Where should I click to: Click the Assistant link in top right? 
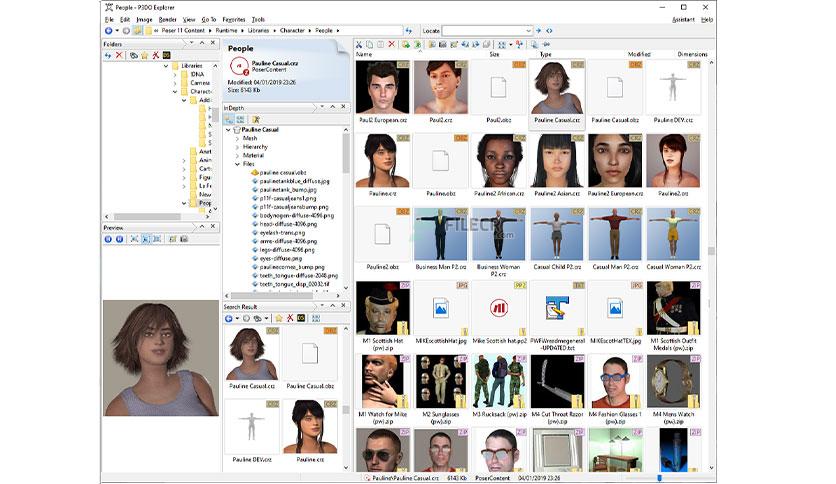pos(683,20)
